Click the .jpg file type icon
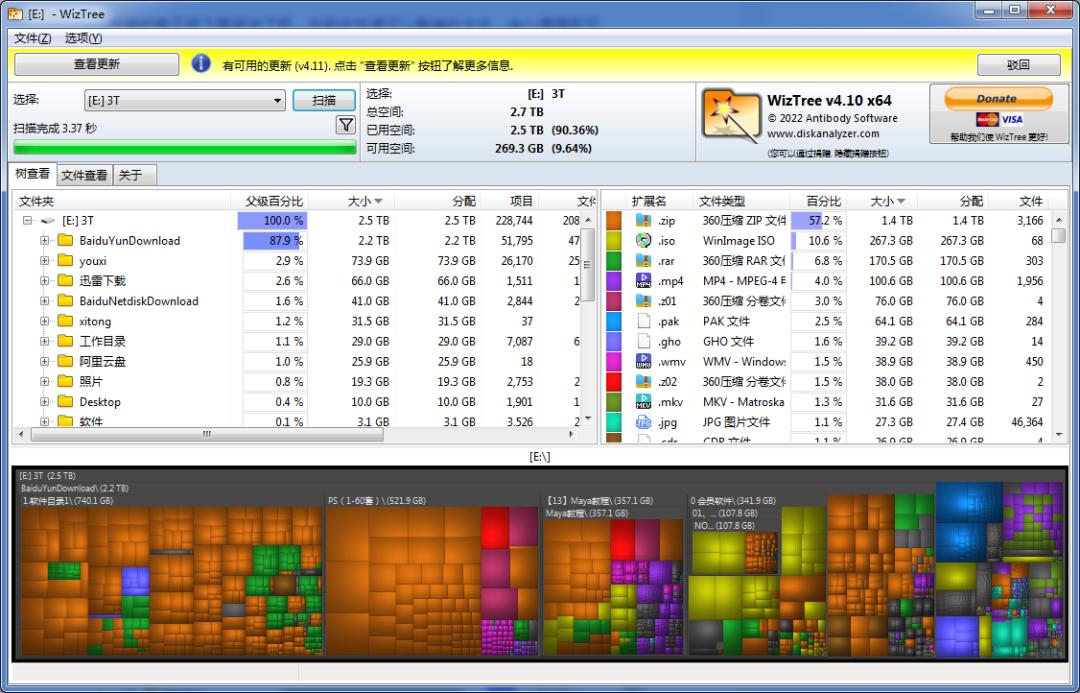Viewport: 1080px width, 693px height. pos(643,422)
